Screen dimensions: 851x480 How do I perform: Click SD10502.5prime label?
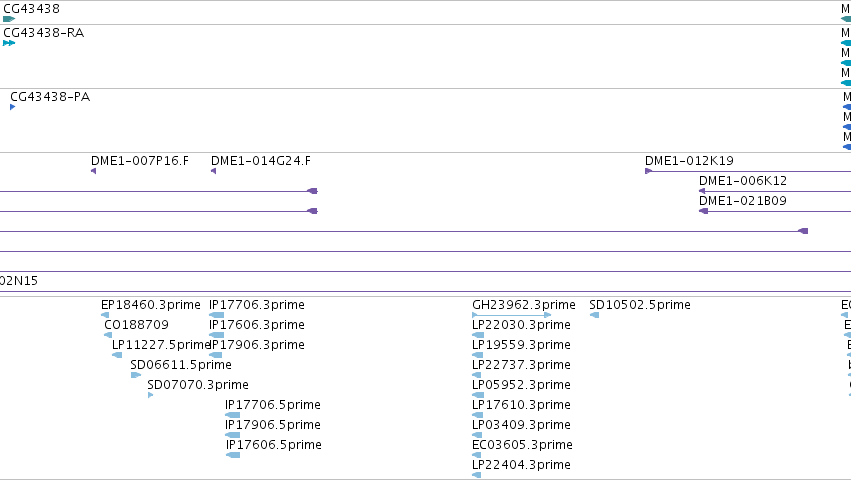[x=640, y=305]
